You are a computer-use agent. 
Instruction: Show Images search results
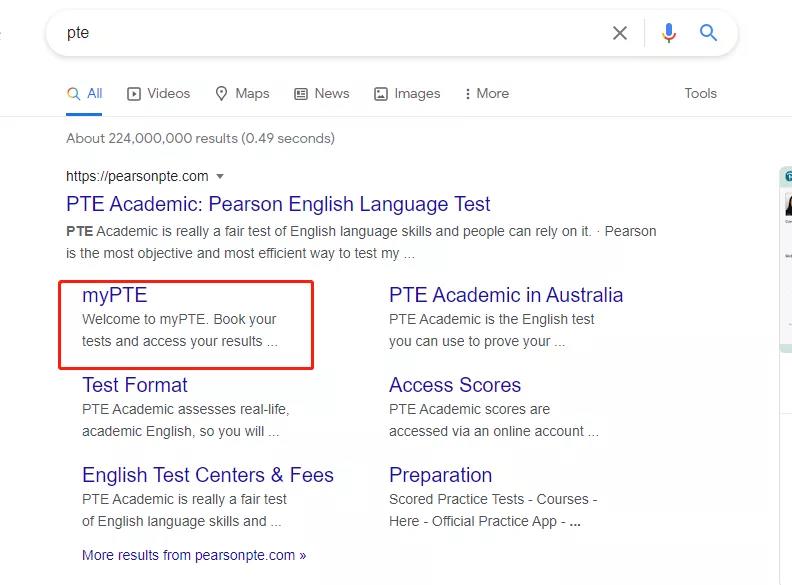[x=407, y=93]
